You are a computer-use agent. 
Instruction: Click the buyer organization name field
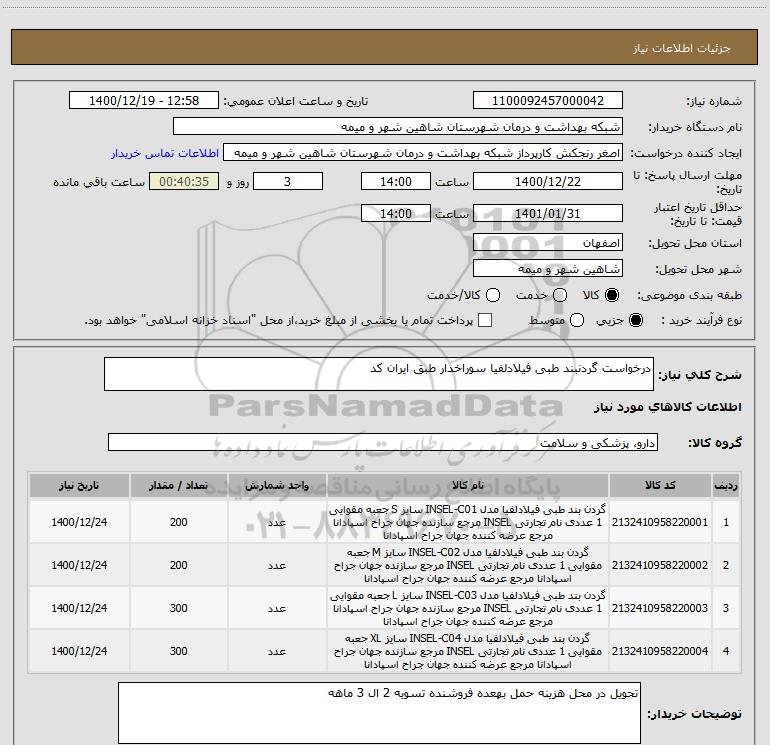[398, 127]
